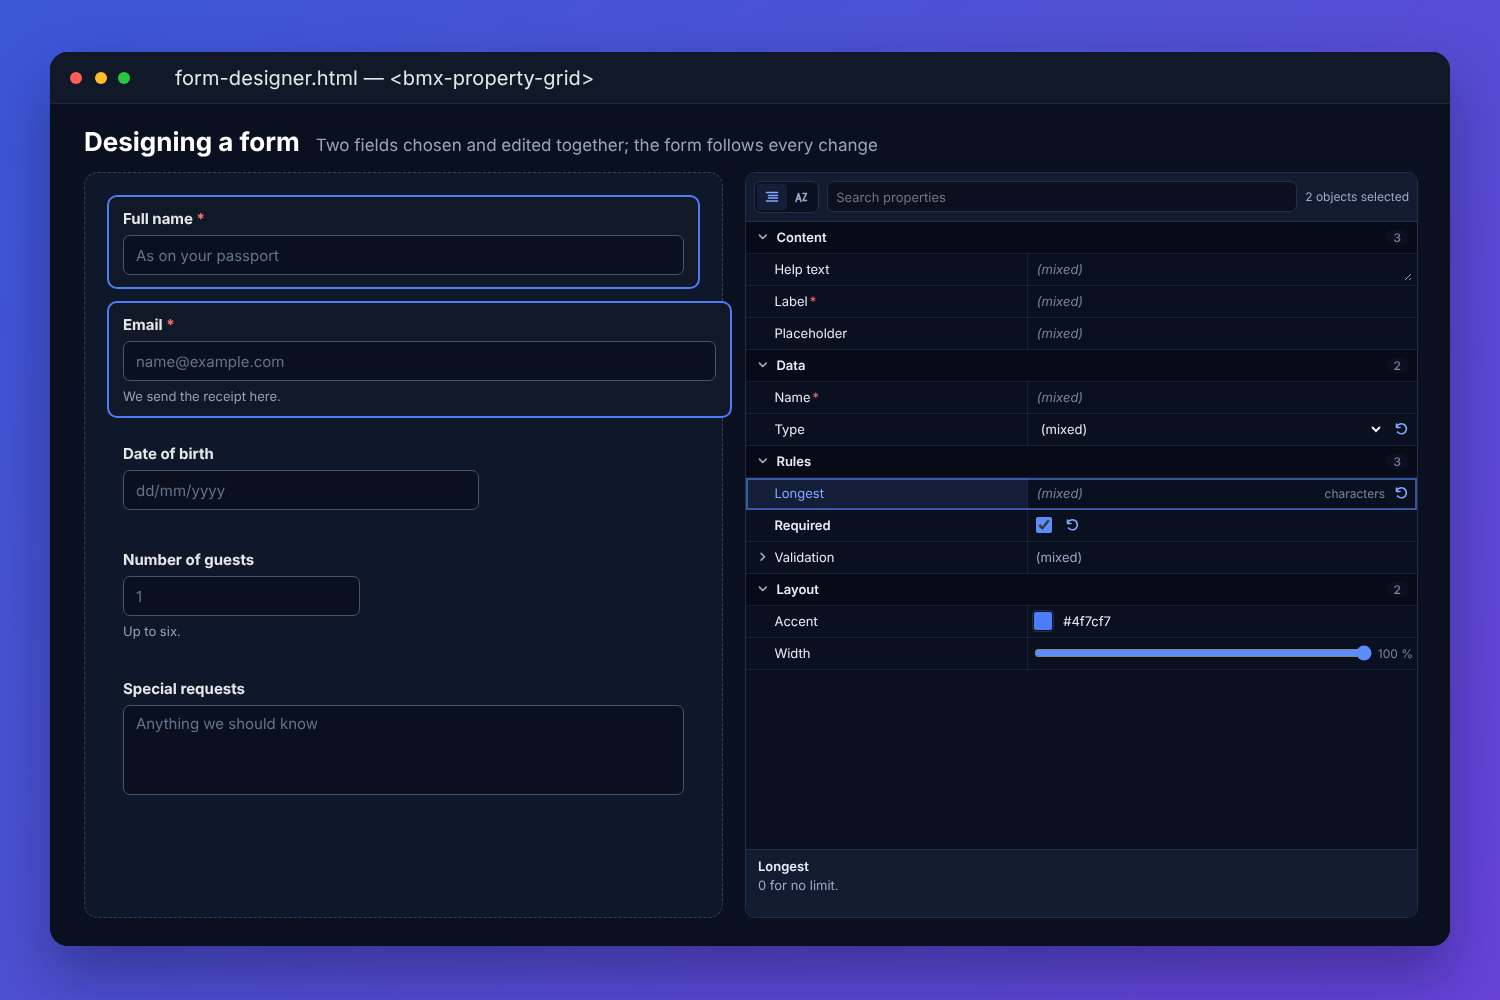Open the Accent color swatch
Screen dimensions: 1500x1000
pyautogui.click(x=1043, y=621)
